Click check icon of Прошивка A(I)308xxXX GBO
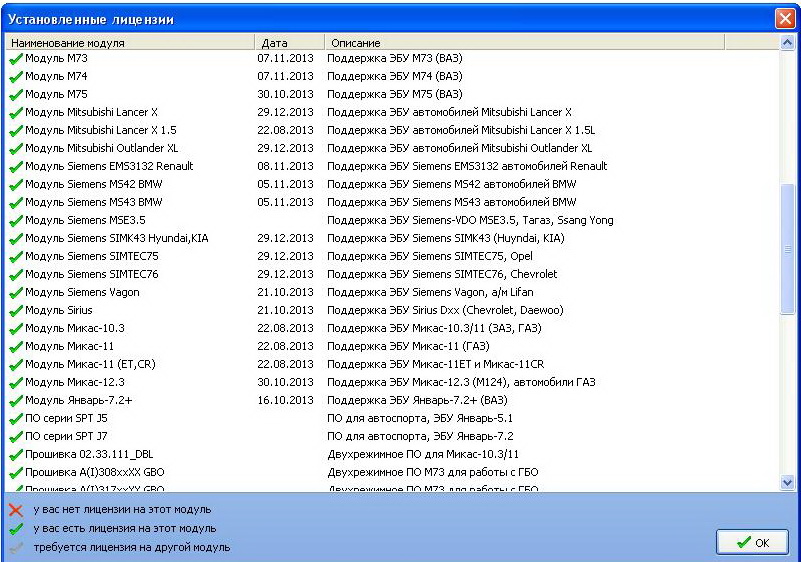The width and height of the screenshot is (801, 562). (x=16, y=473)
